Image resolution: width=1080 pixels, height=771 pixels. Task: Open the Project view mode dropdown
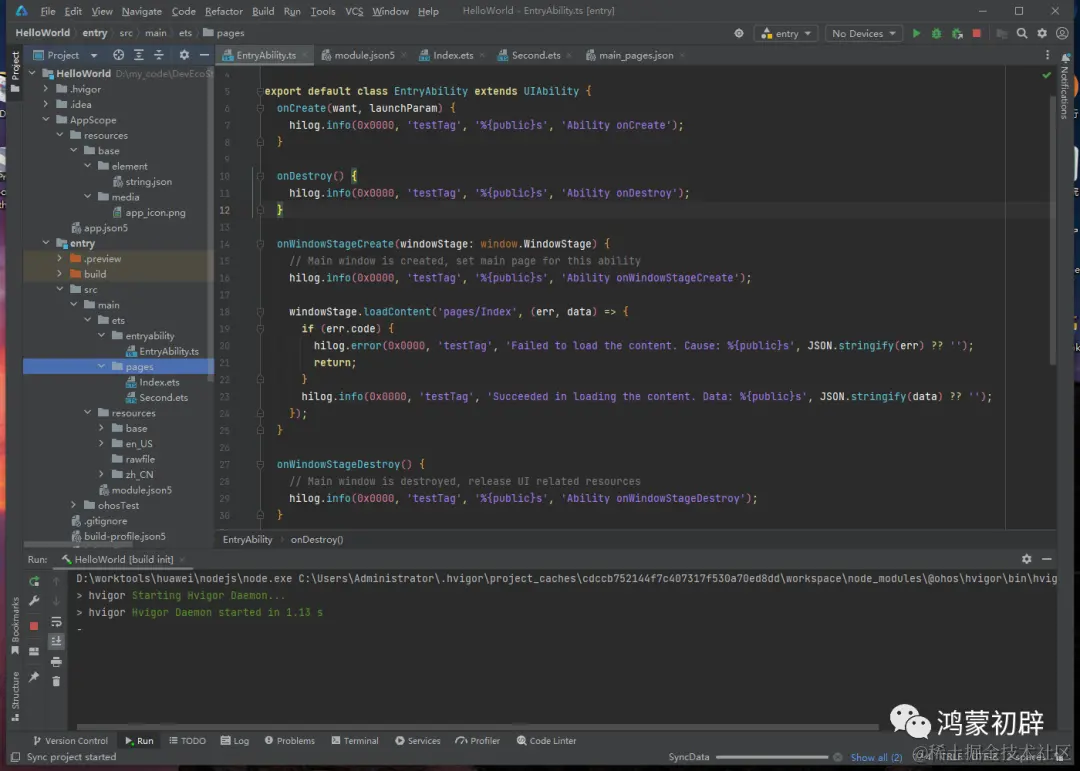[65, 55]
